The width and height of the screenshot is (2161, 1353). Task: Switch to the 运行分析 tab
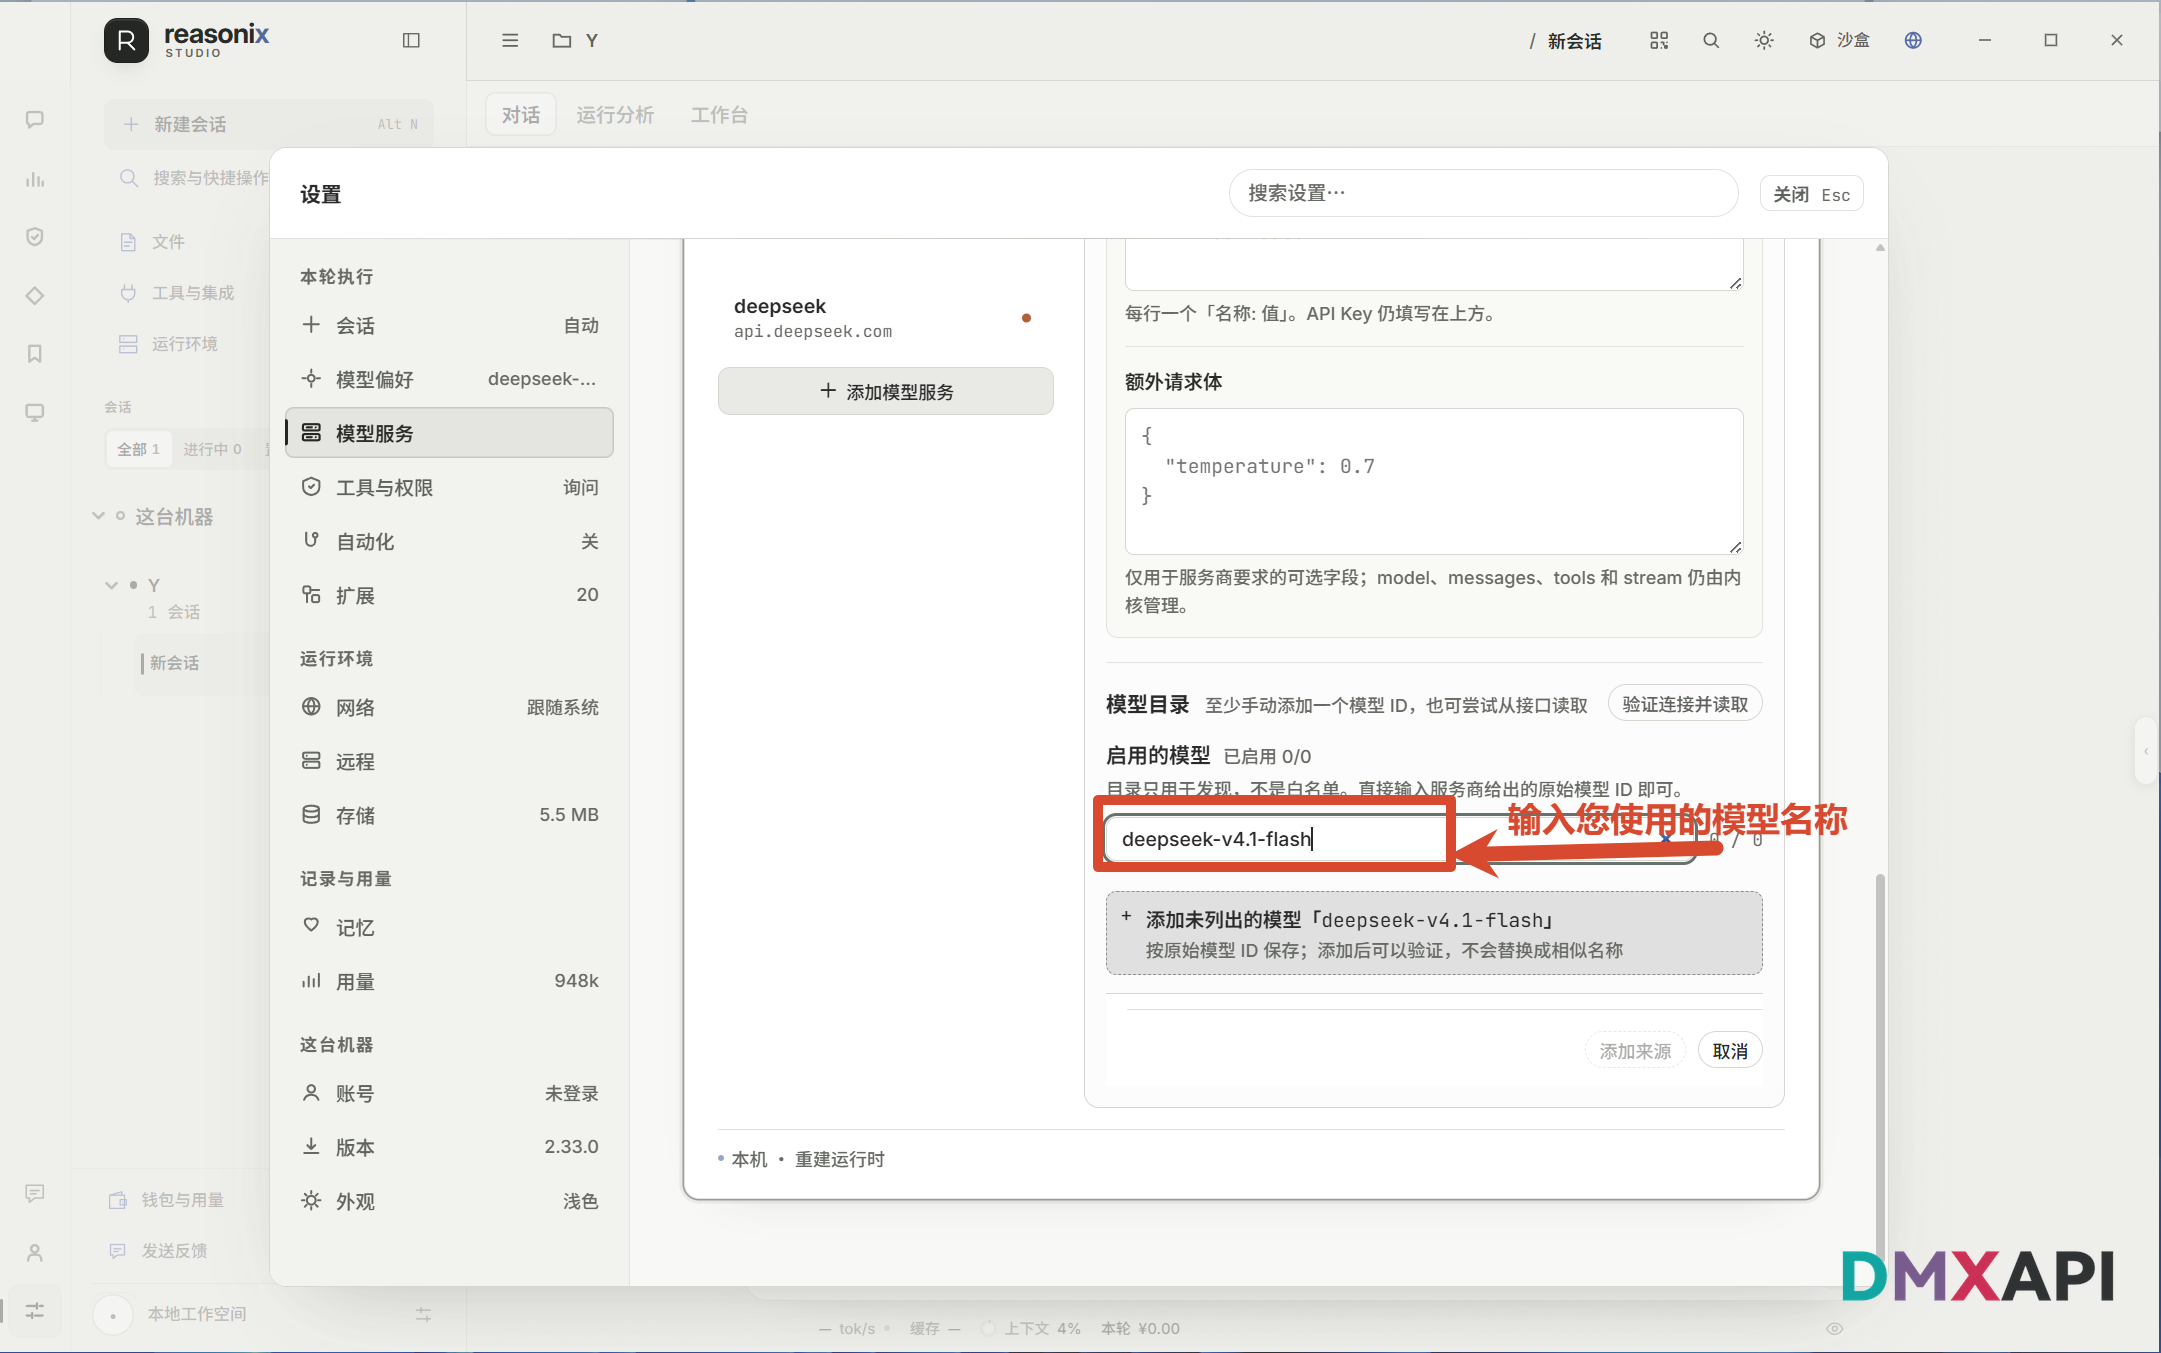coord(615,115)
